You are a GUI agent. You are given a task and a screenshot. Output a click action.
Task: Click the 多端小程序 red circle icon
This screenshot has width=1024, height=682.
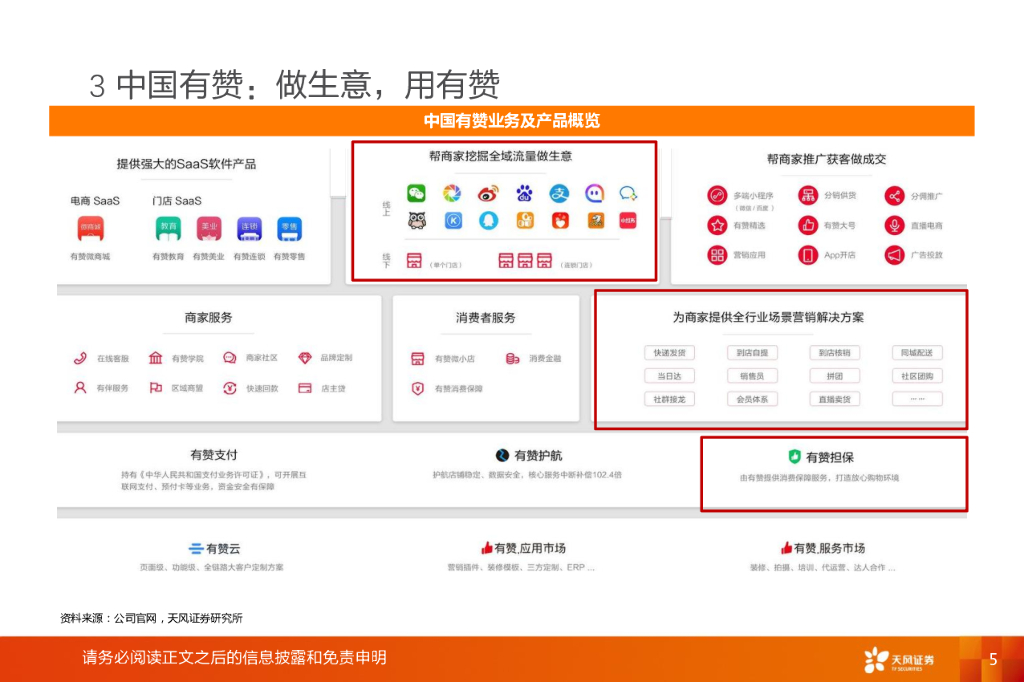(x=717, y=195)
